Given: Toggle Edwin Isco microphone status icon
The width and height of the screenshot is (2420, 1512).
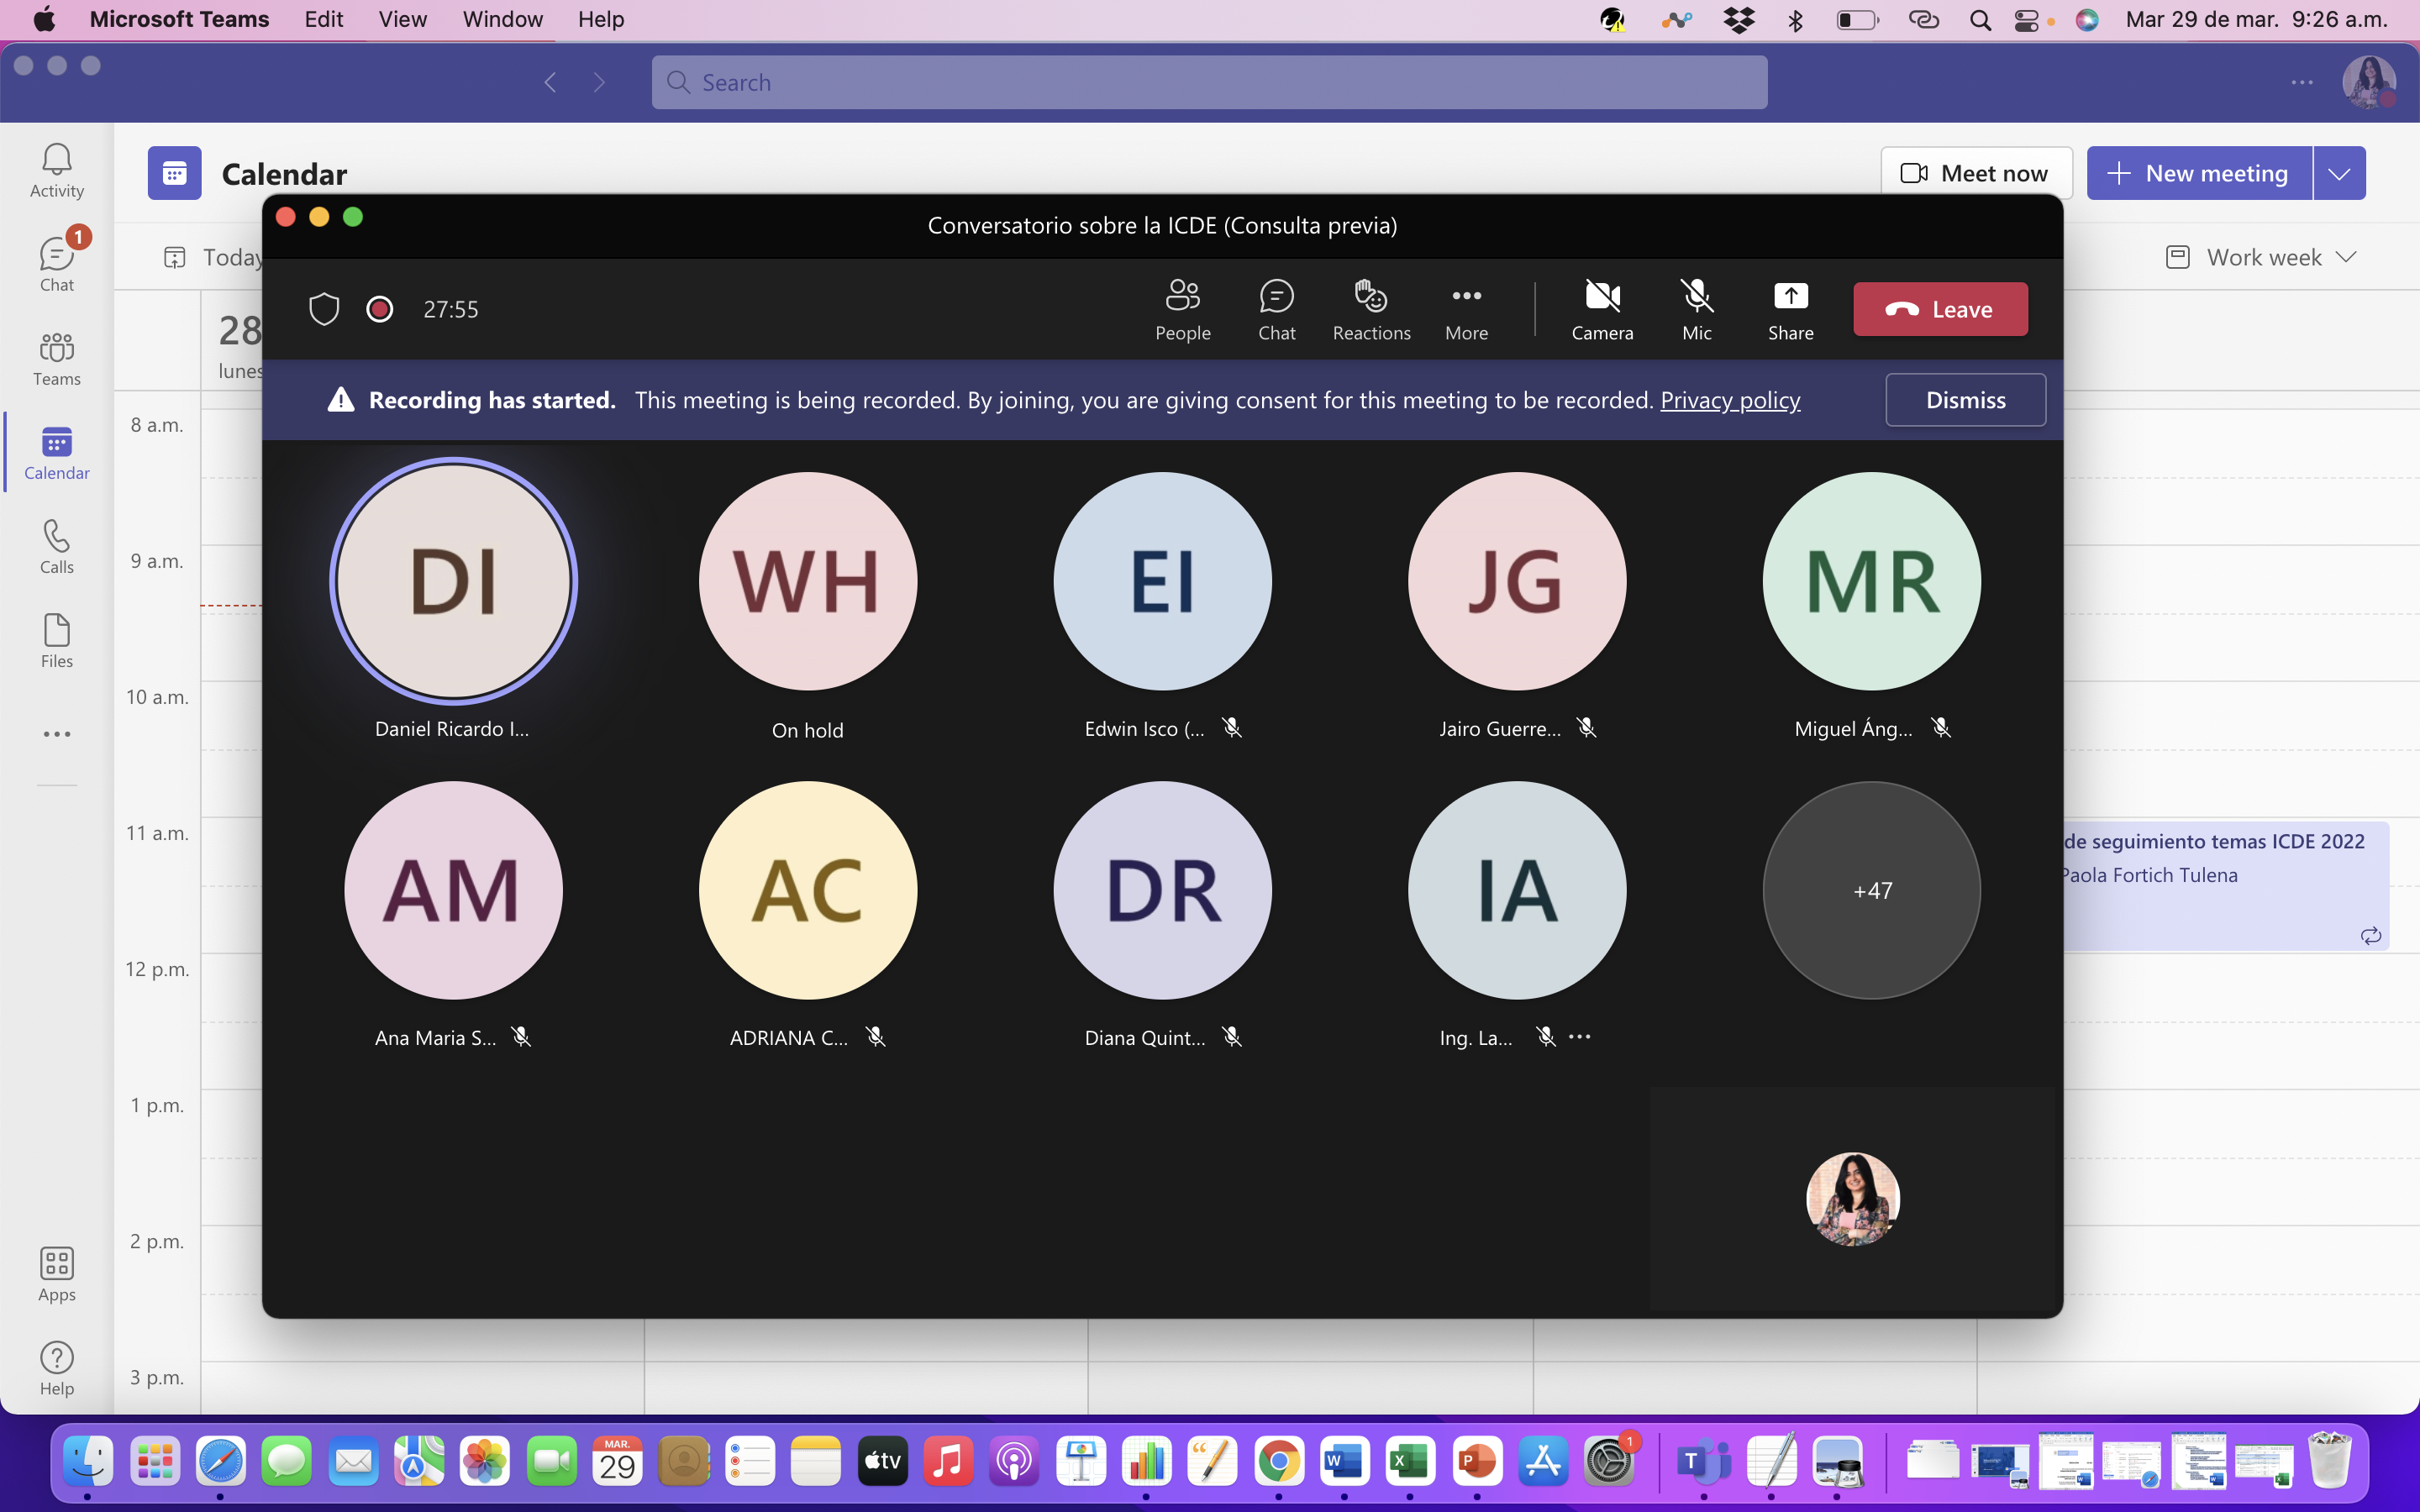Looking at the screenshot, I should tap(1232, 728).
